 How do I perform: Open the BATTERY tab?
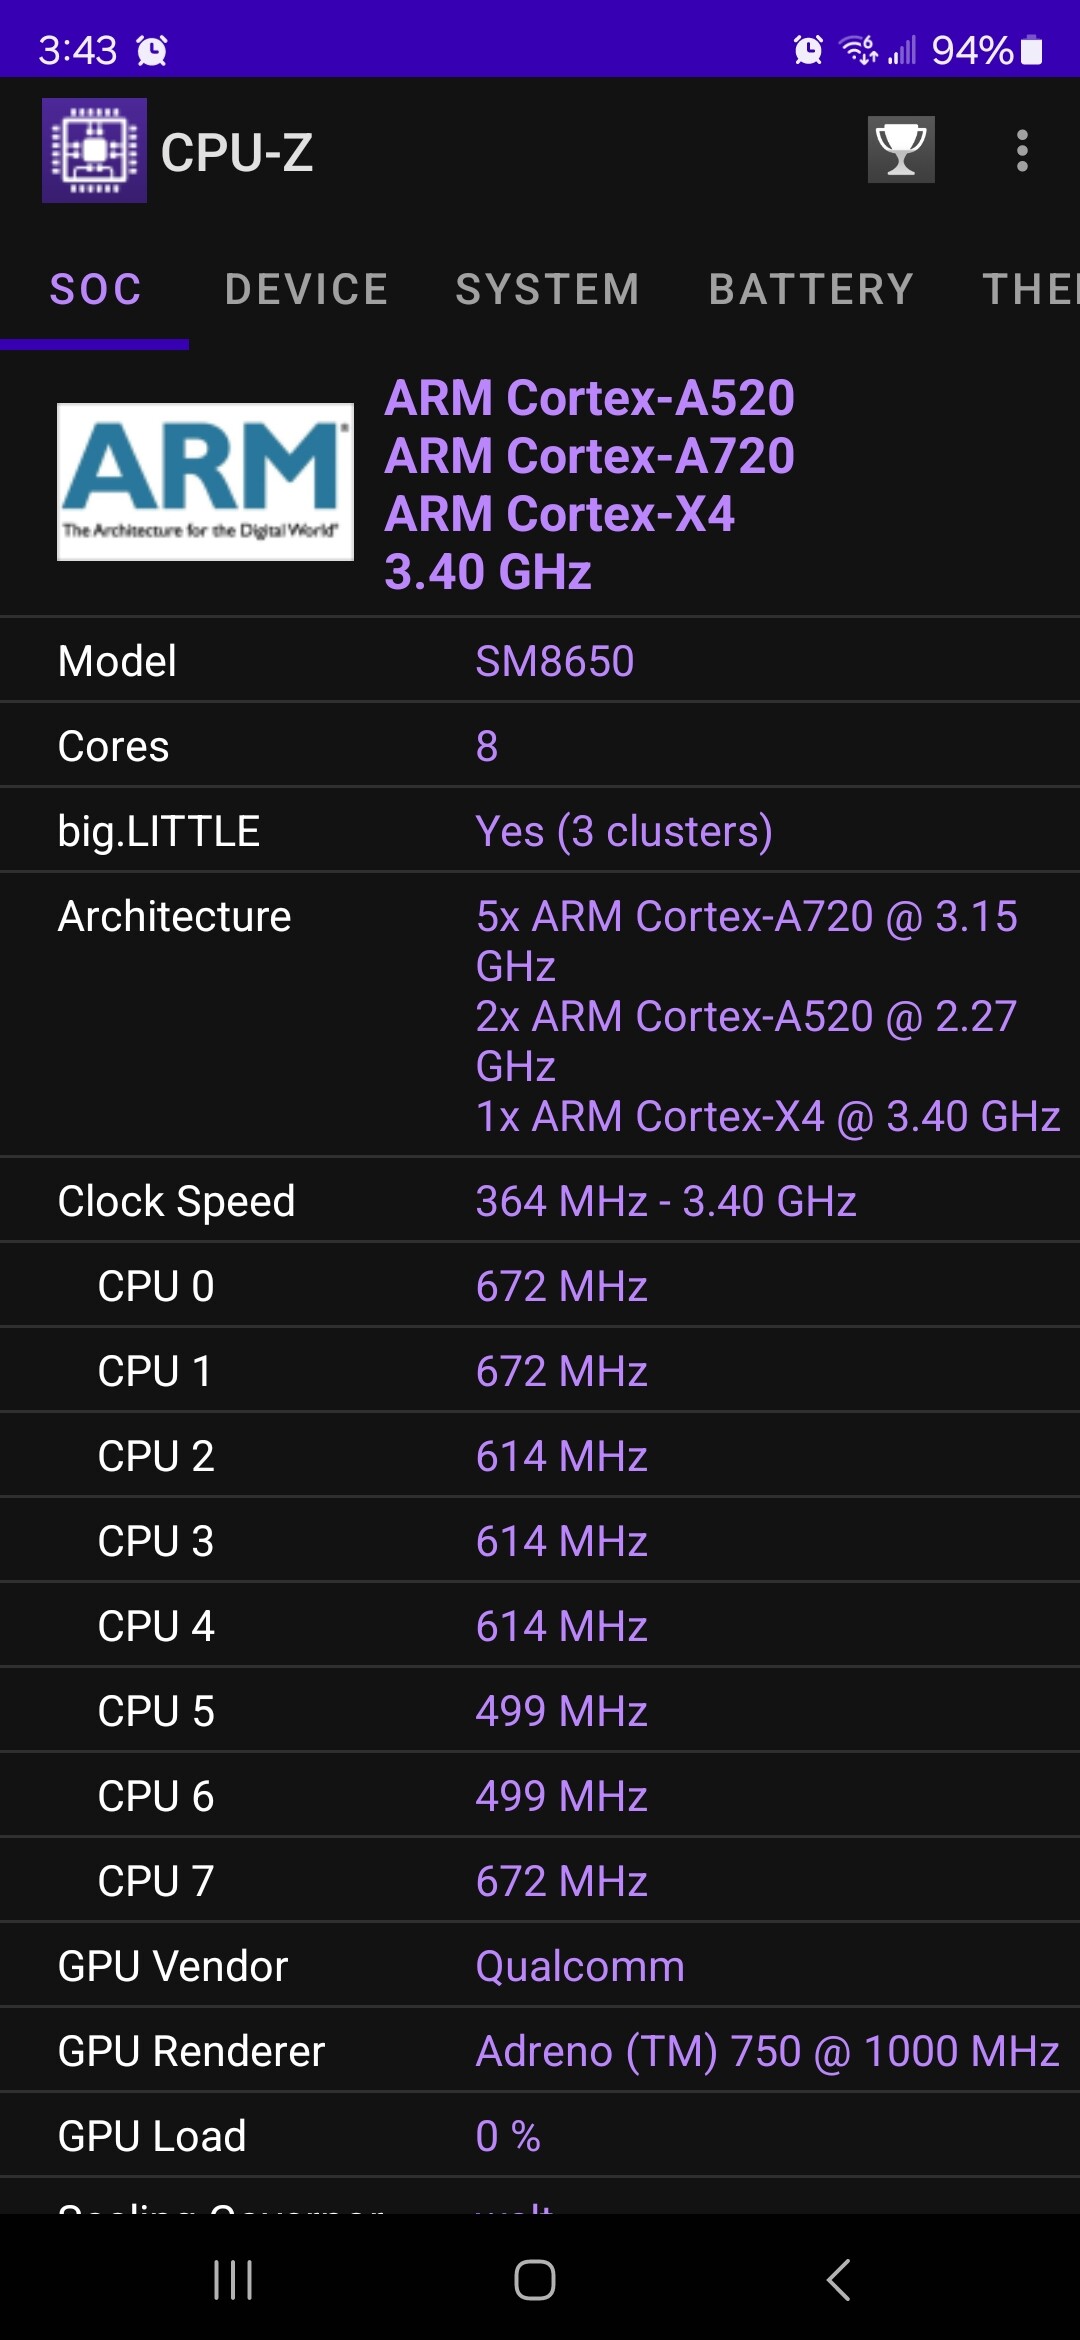(x=811, y=290)
